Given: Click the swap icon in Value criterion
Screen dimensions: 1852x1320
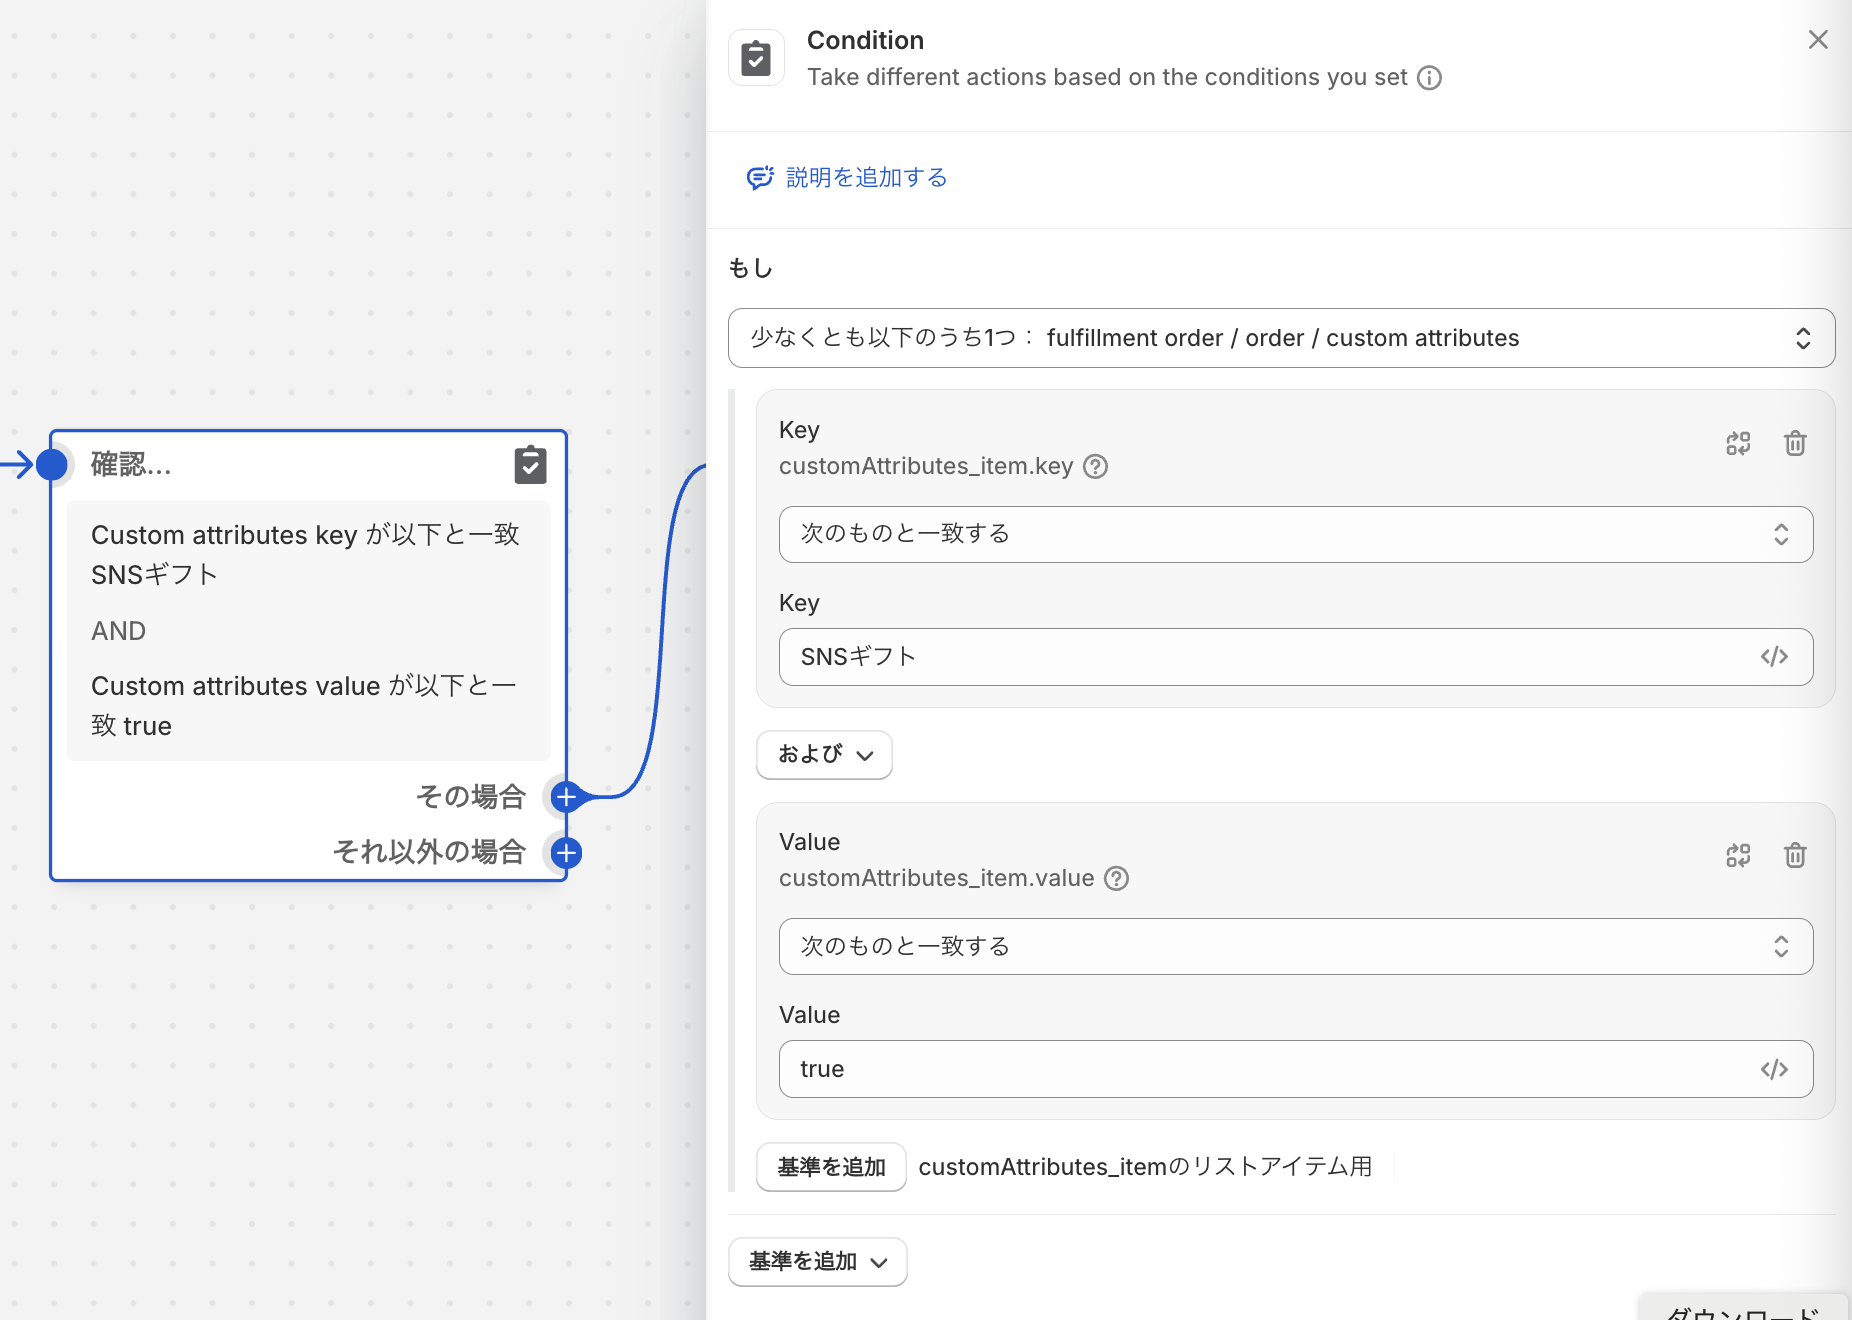Looking at the screenshot, I should [1738, 855].
